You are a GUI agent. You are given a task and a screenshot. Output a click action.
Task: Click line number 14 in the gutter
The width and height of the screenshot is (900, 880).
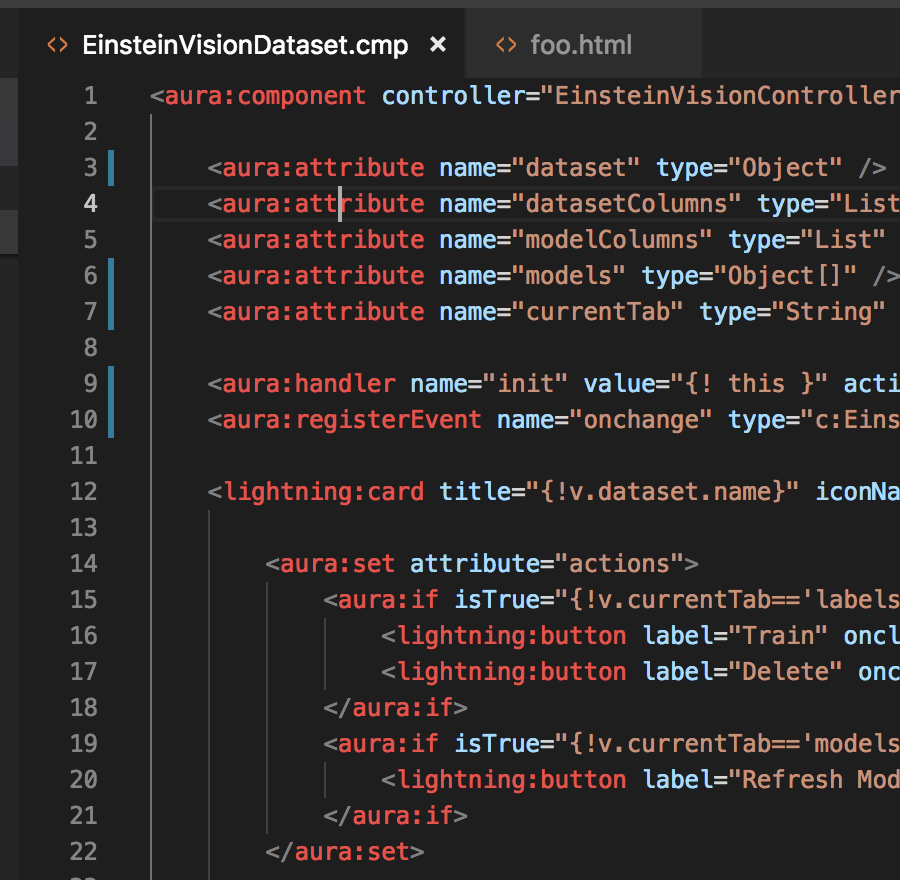click(84, 563)
